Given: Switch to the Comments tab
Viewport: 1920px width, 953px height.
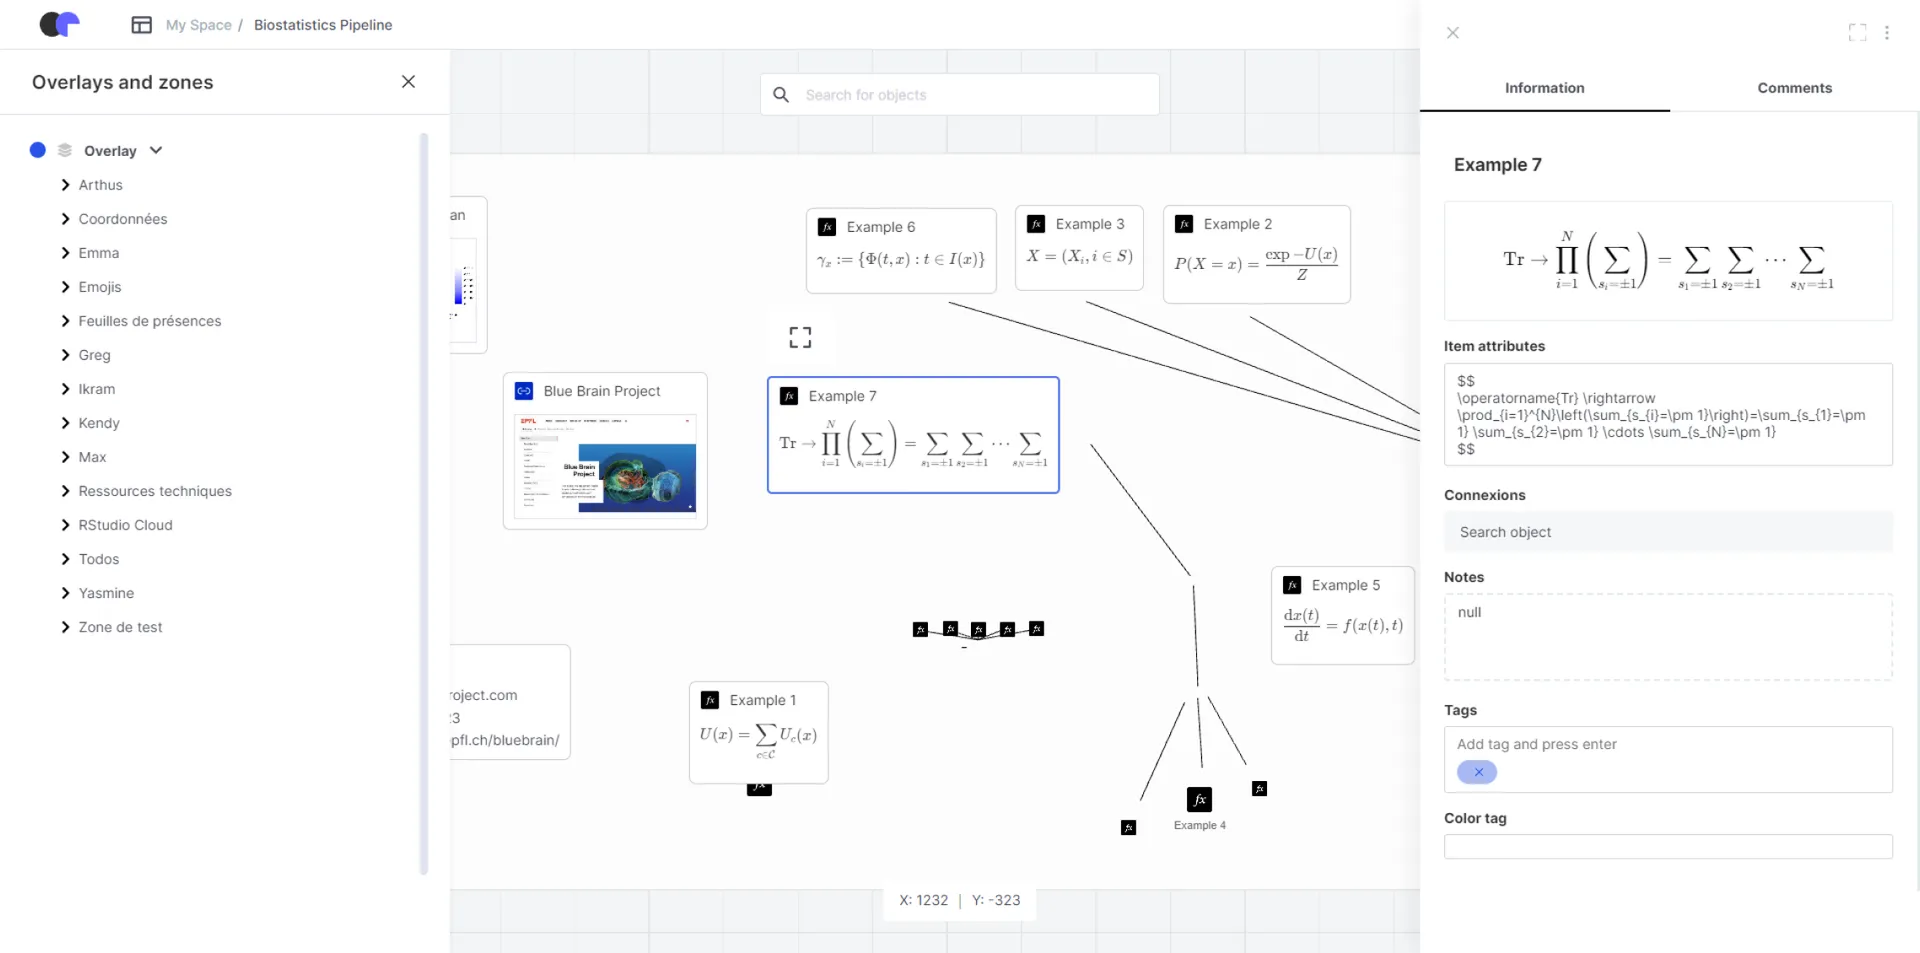Looking at the screenshot, I should pos(1794,88).
